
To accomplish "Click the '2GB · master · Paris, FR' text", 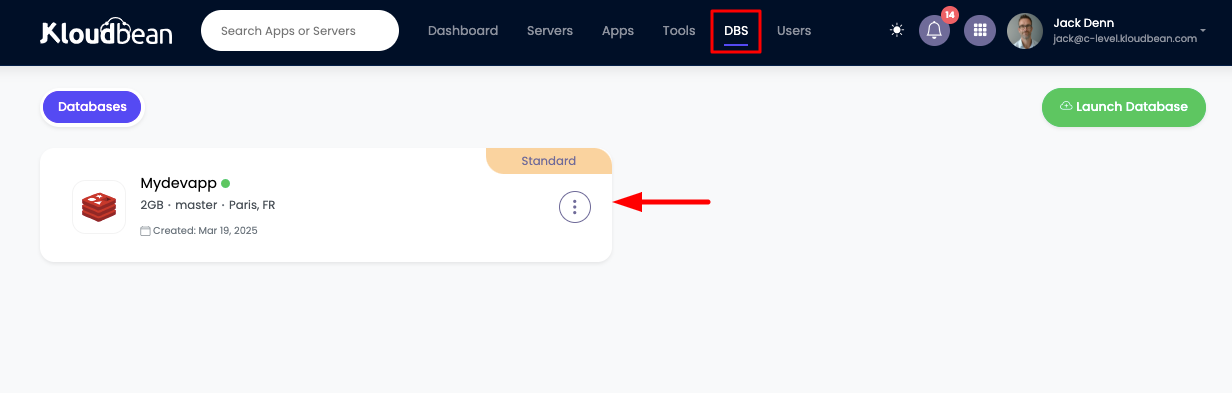I will tap(208, 205).
